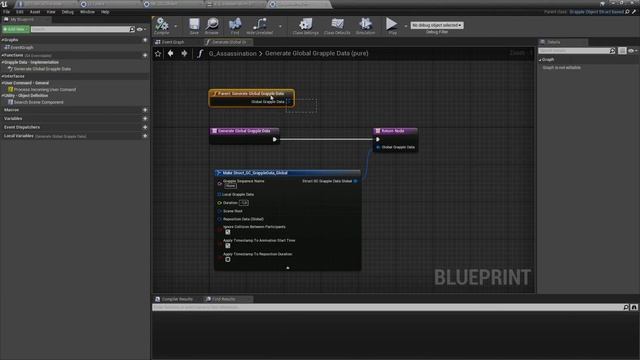
Task: Click the Reposition Data (Global) input pin
Action: [x=219, y=219]
